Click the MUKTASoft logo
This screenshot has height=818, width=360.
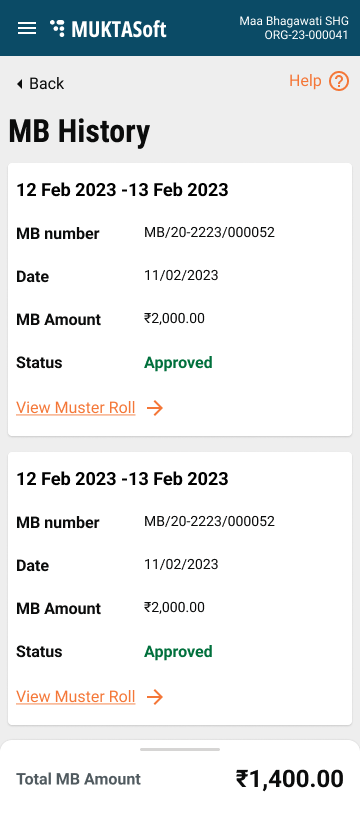point(108,29)
